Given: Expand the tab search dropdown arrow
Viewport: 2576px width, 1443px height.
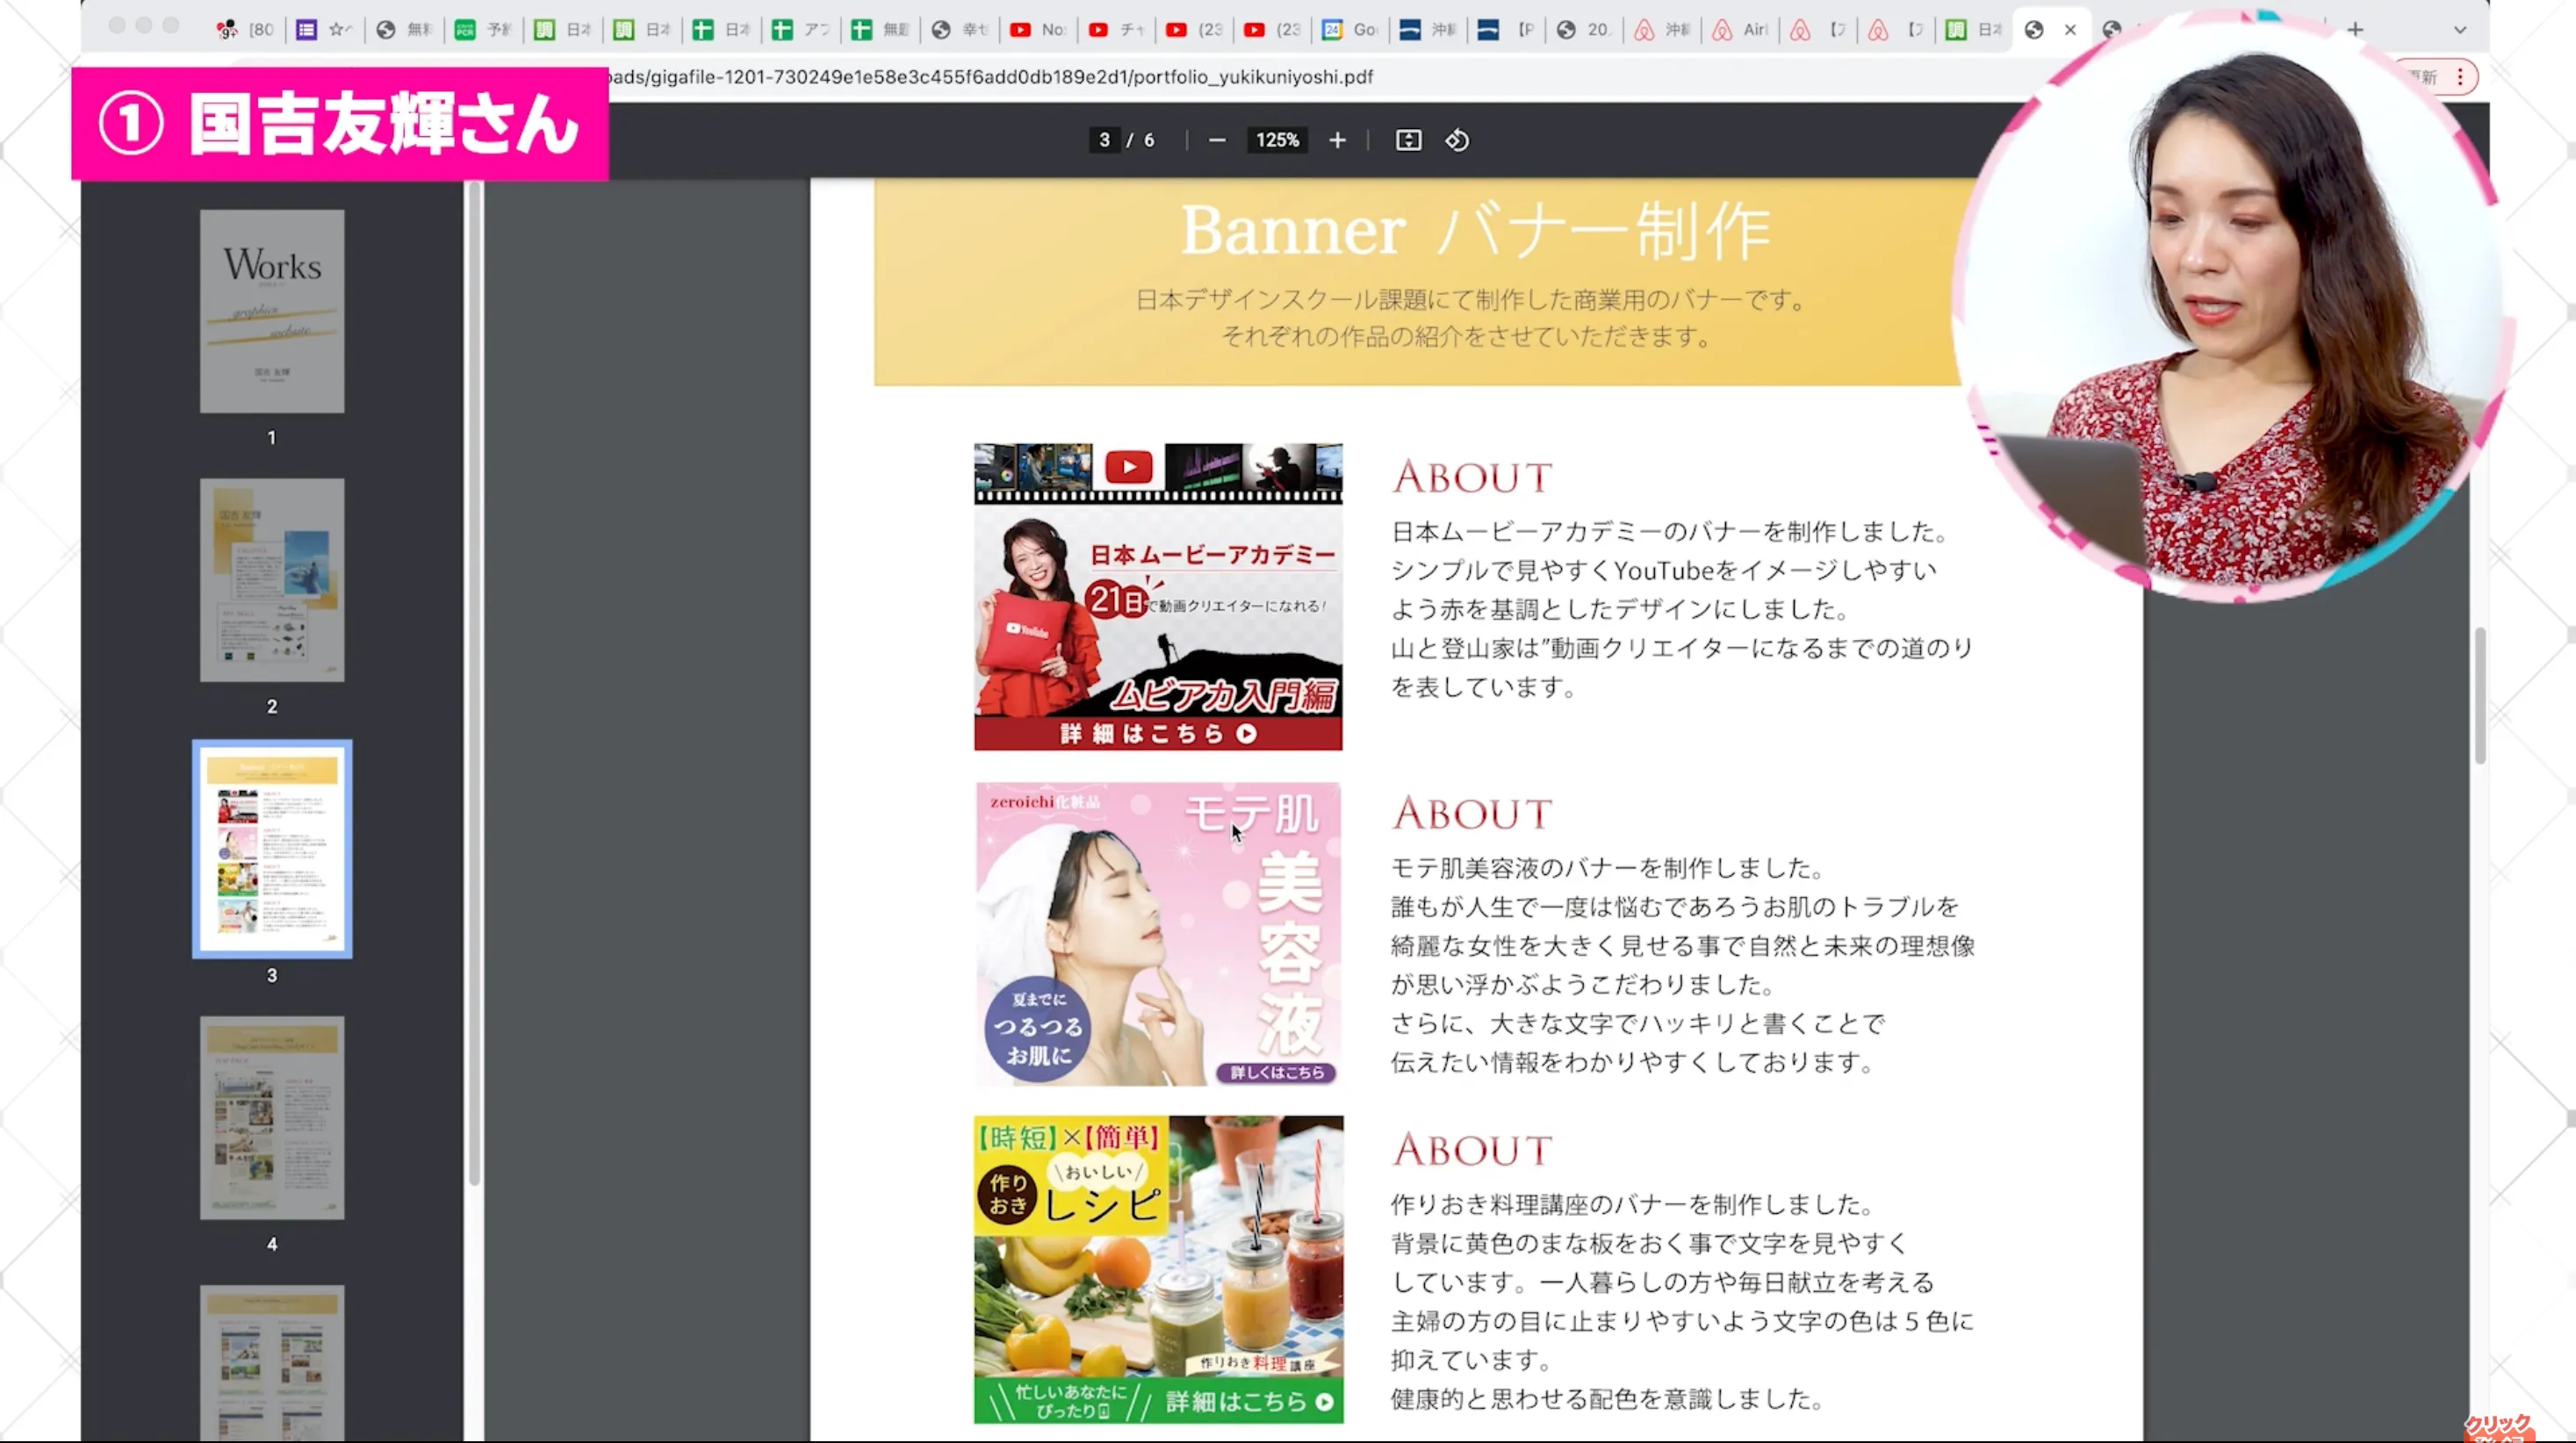Looking at the screenshot, I should point(2460,30).
